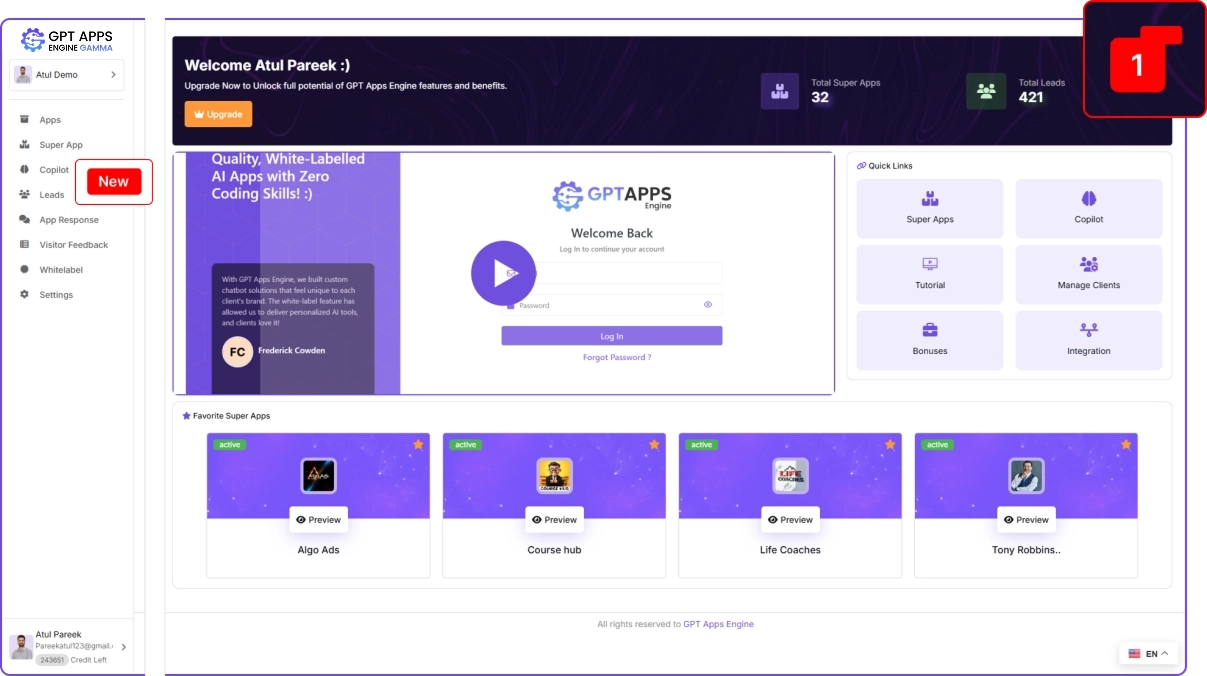Click the orange Upgrade button

click(218, 114)
